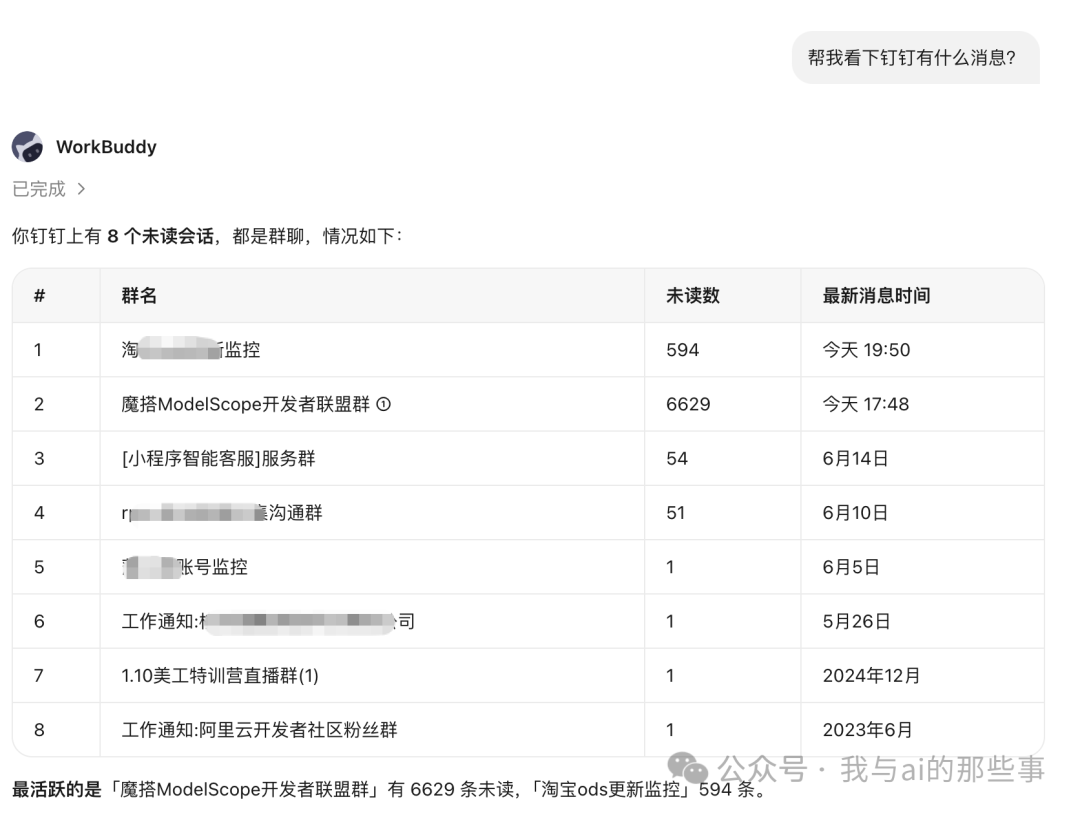The image size is (1080, 813).
Task: Select the user message bubble 帮我看下钉钉有什么消息?
Action: coord(915,58)
